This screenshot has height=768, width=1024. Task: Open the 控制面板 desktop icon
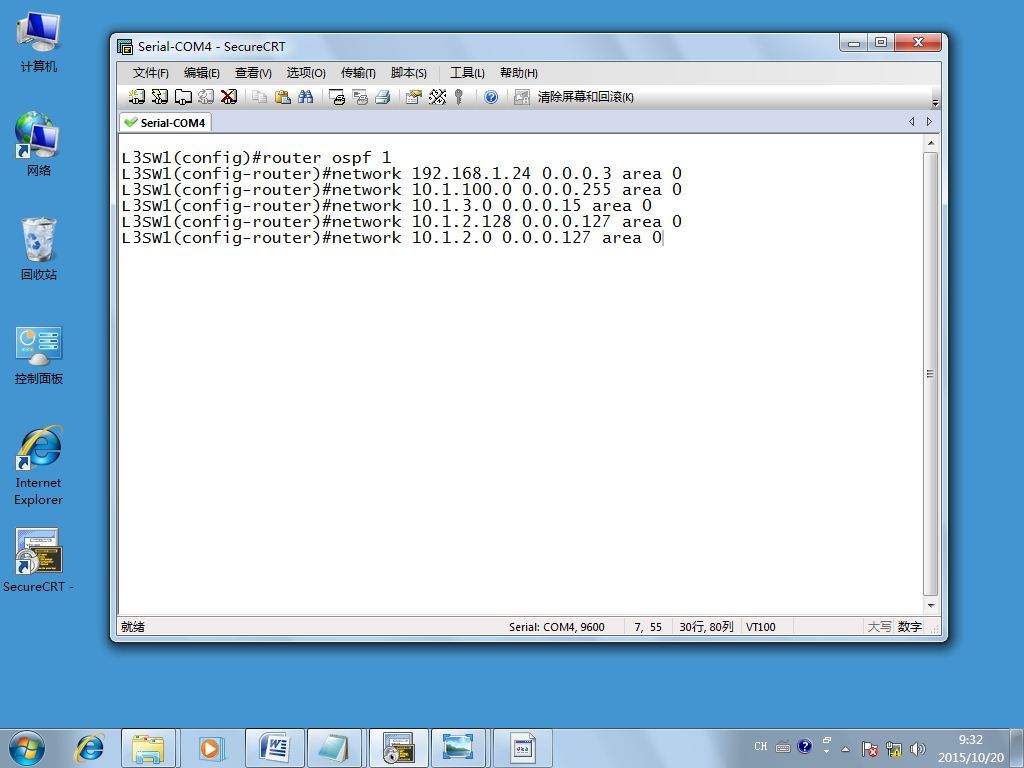tap(39, 355)
